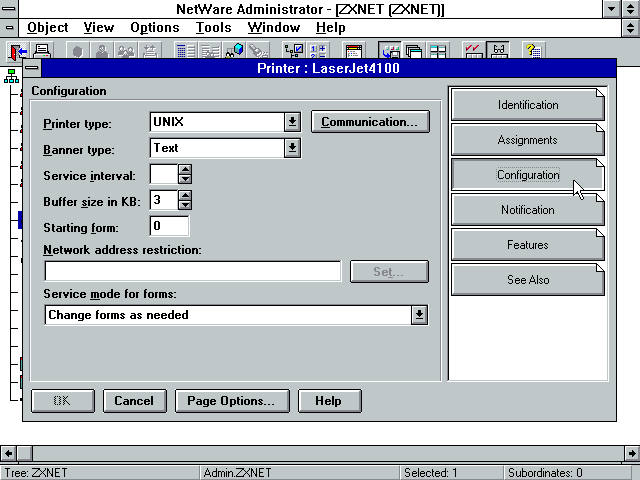Increase Service interval with up arrow
640x480 pixels.
point(185,170)
